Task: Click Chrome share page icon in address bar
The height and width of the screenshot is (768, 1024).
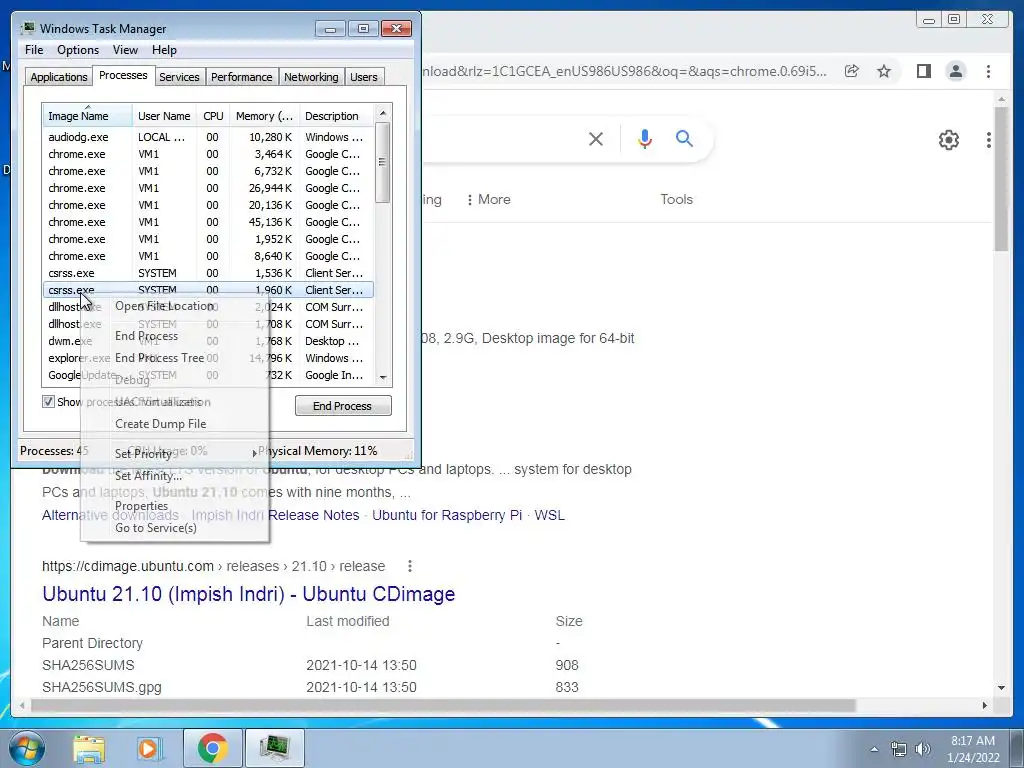Action: [x=852, y=71]
